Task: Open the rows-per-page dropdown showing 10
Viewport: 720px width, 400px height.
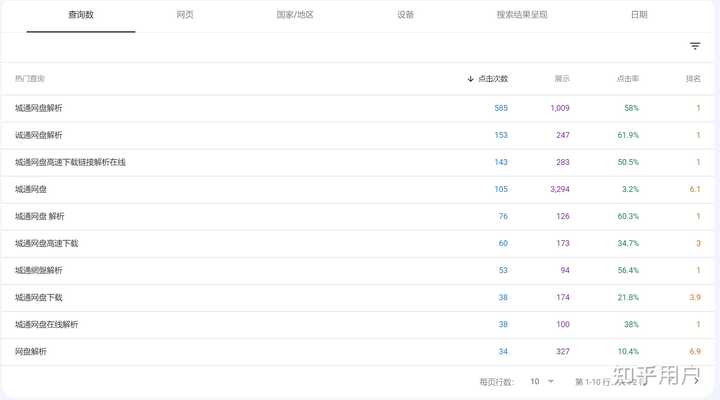Action: [542, 382]
